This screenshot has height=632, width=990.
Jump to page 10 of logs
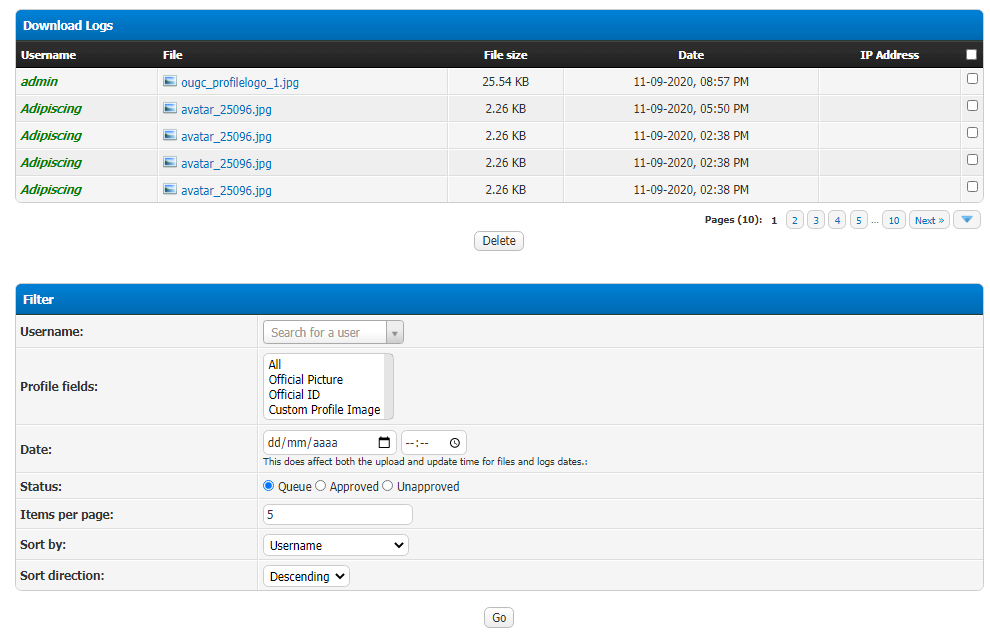point(893,220)
